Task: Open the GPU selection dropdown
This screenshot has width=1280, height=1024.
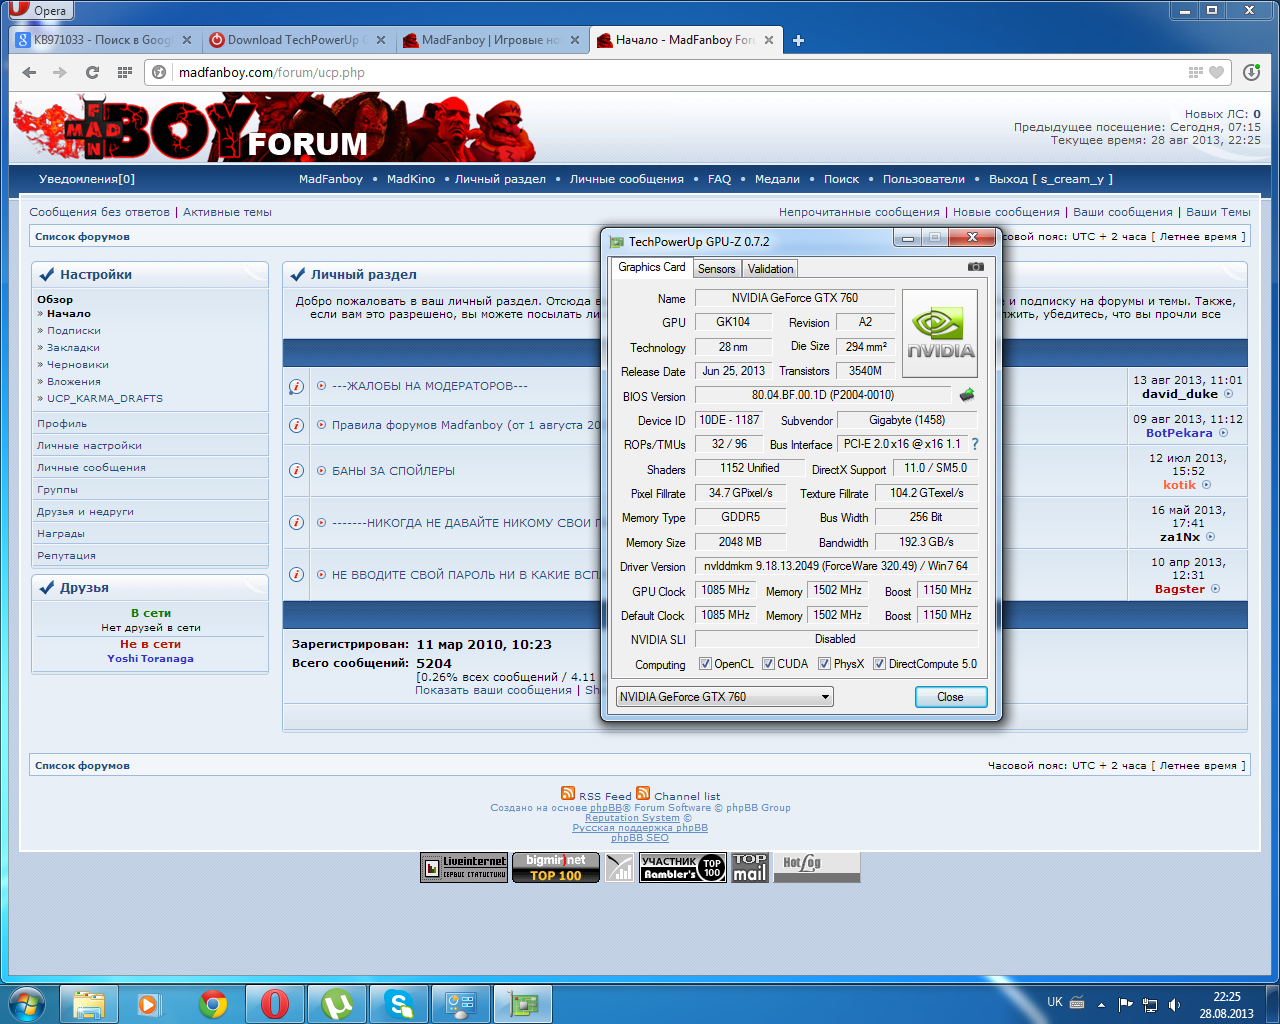Action: (724, 697)
